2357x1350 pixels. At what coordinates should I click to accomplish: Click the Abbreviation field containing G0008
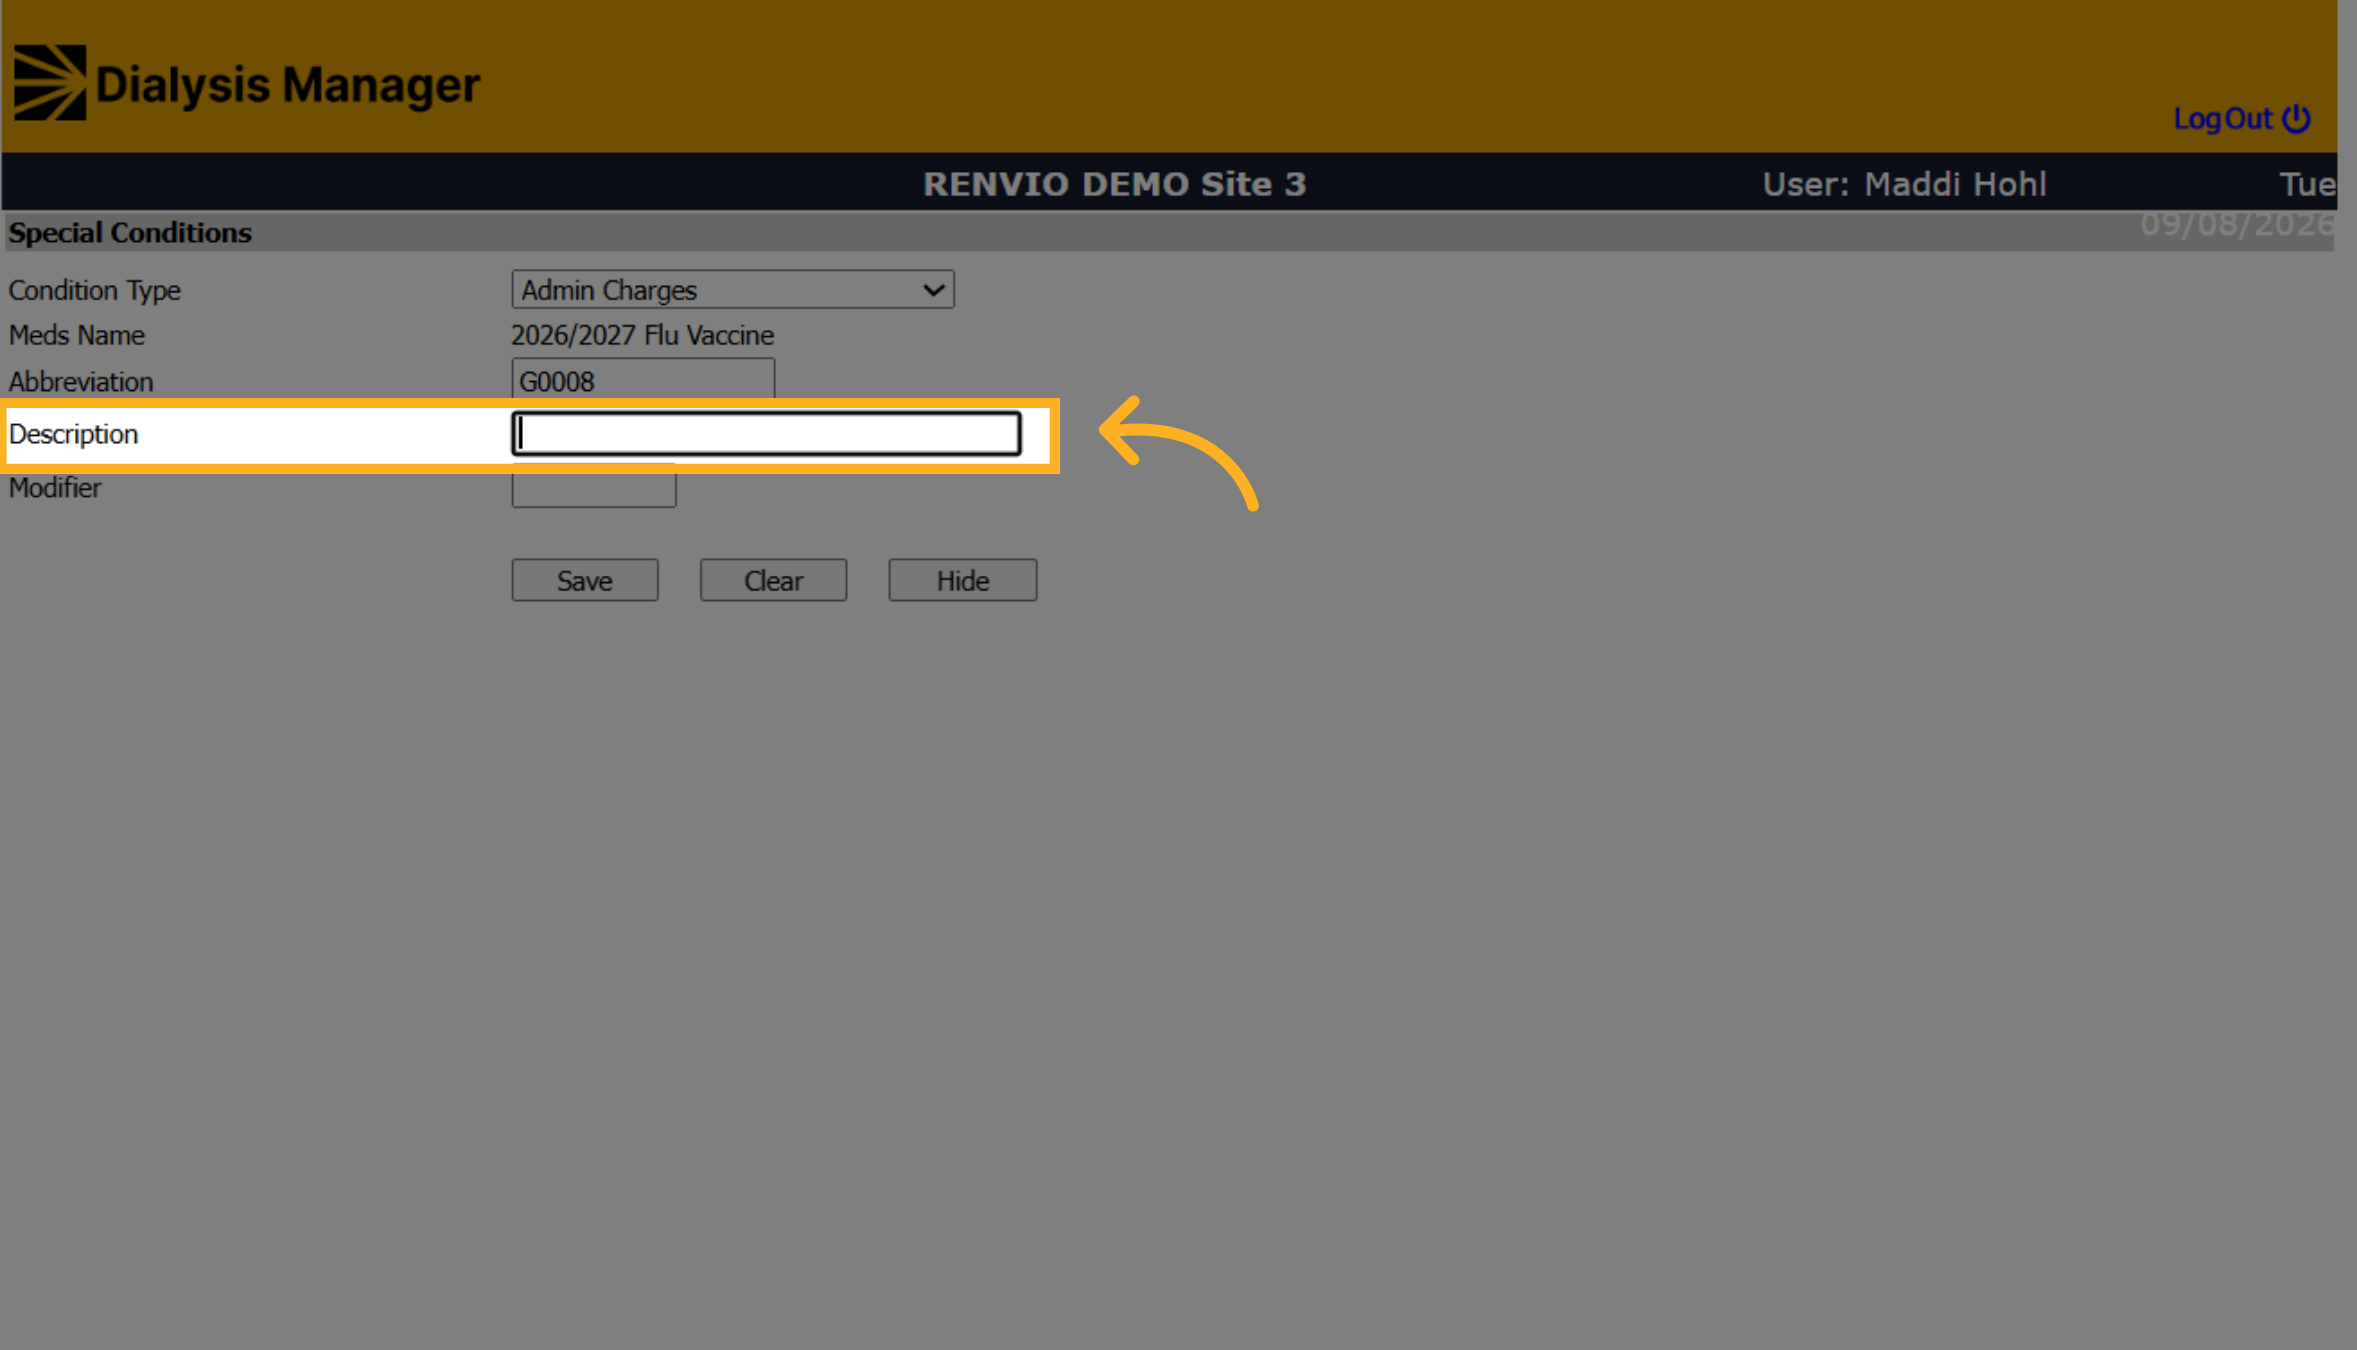643,381
